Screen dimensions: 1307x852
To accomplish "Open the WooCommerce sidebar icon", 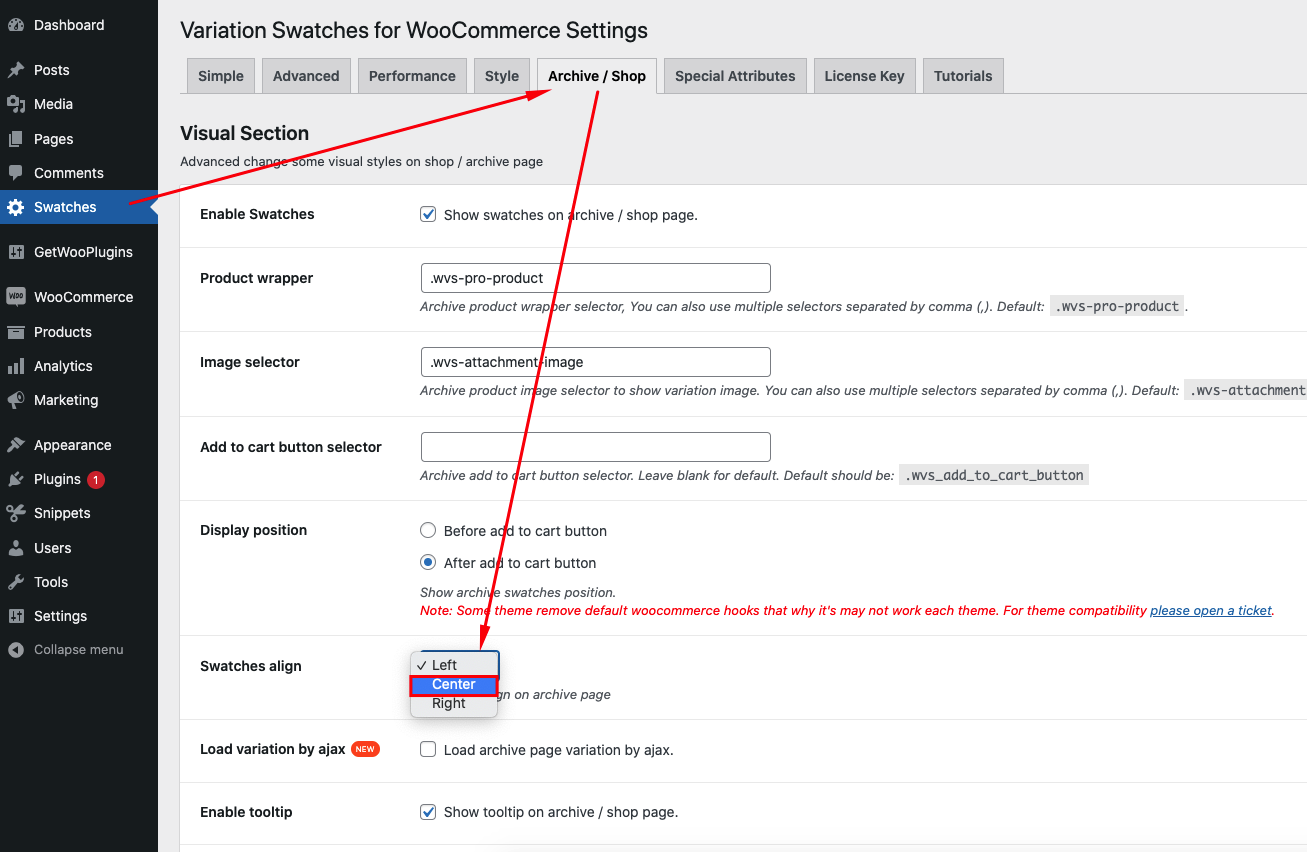I will (x=15, y=297).
